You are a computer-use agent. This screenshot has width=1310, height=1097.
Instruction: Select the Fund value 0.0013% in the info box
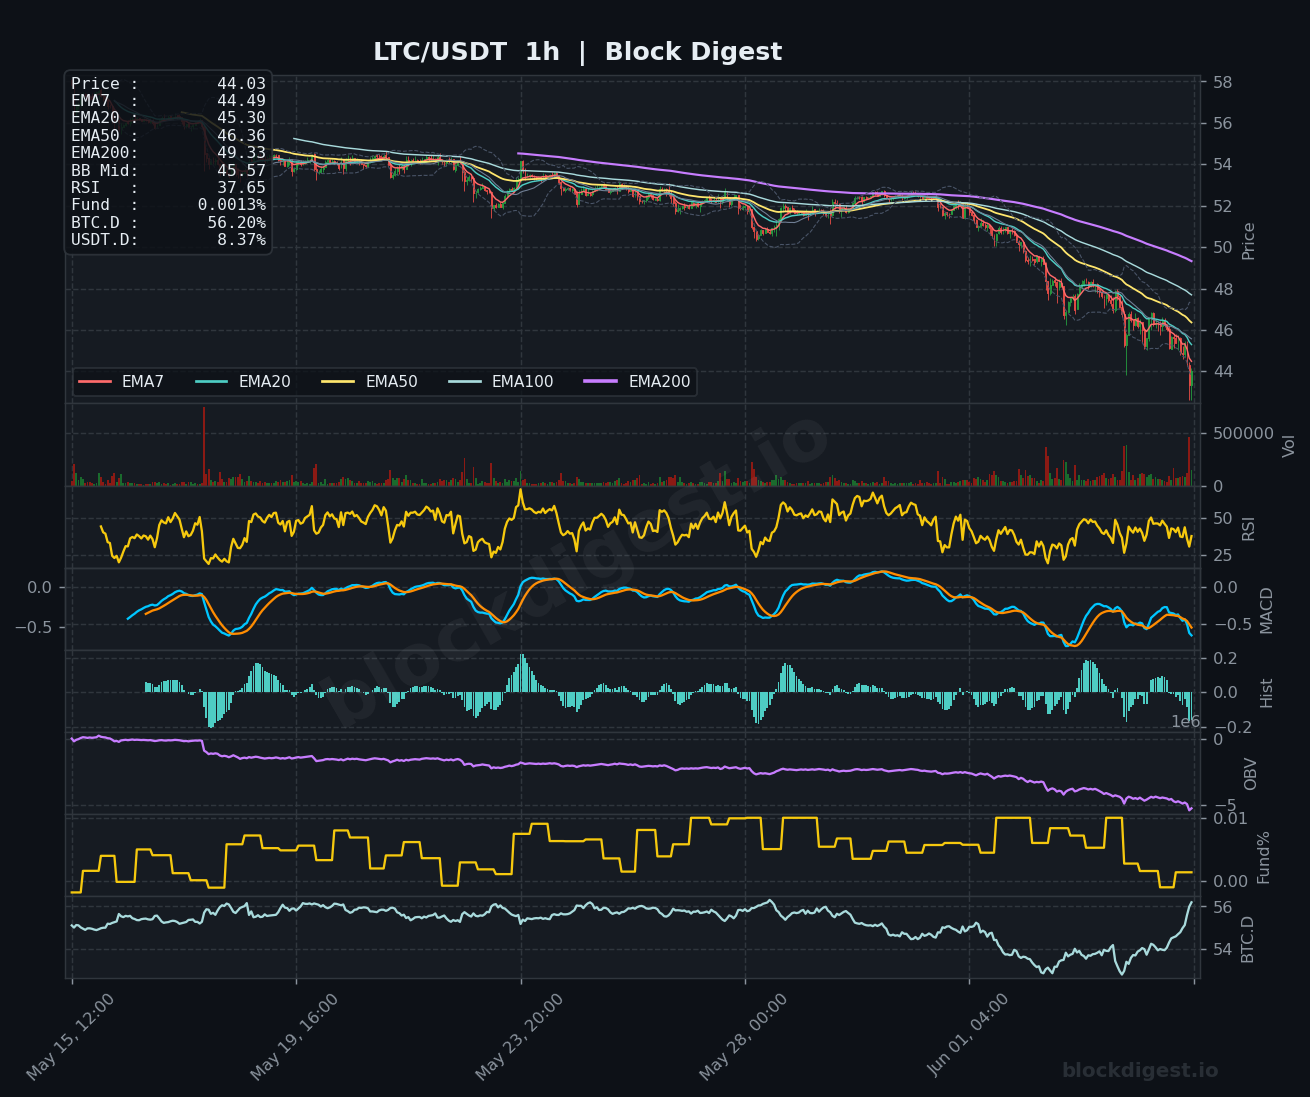click(231, 205)
